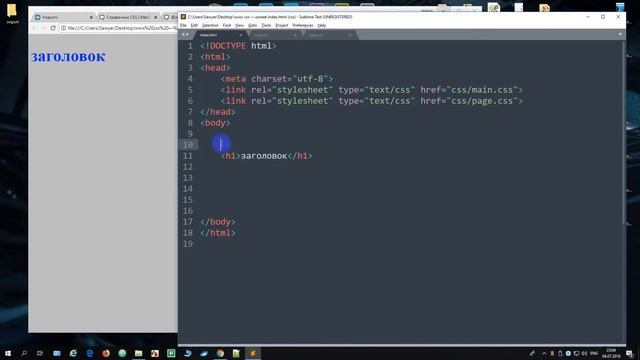Open Microsoft Edge from the taskbar
The height and width of the screenshot is (360, 640).
pos(89,353)
